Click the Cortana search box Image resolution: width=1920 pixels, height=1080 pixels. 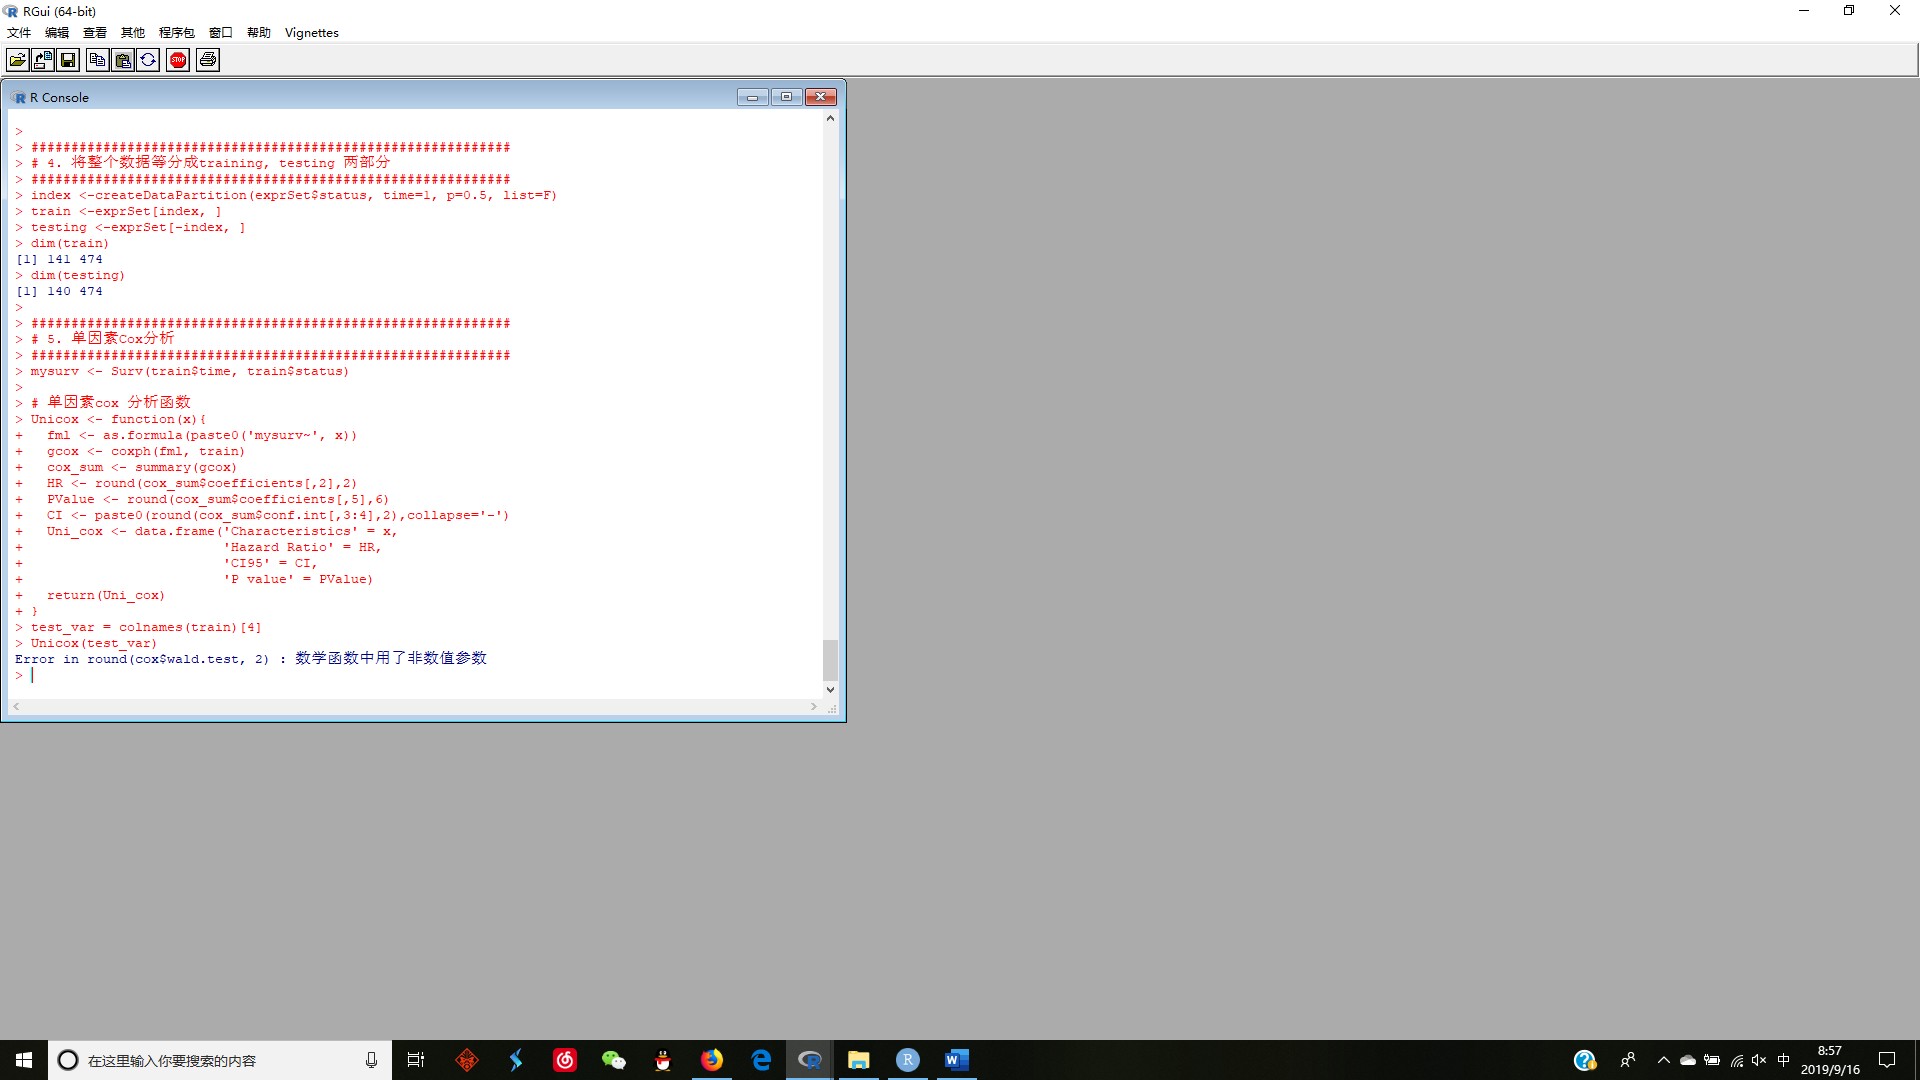pyautogui.click(x=220, y=1060)
